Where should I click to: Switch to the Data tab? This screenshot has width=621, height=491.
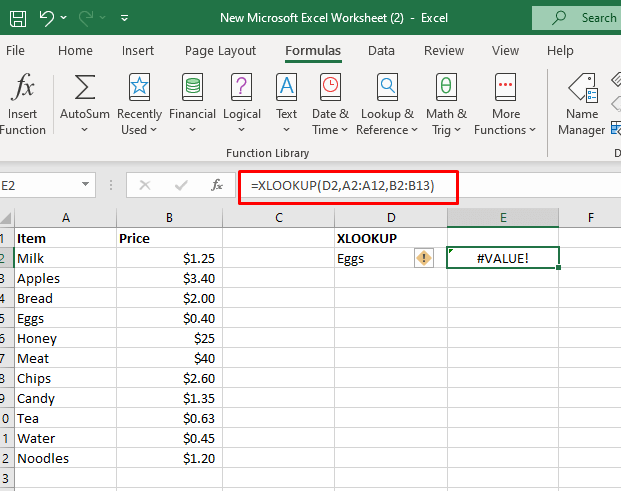(381, 51)
